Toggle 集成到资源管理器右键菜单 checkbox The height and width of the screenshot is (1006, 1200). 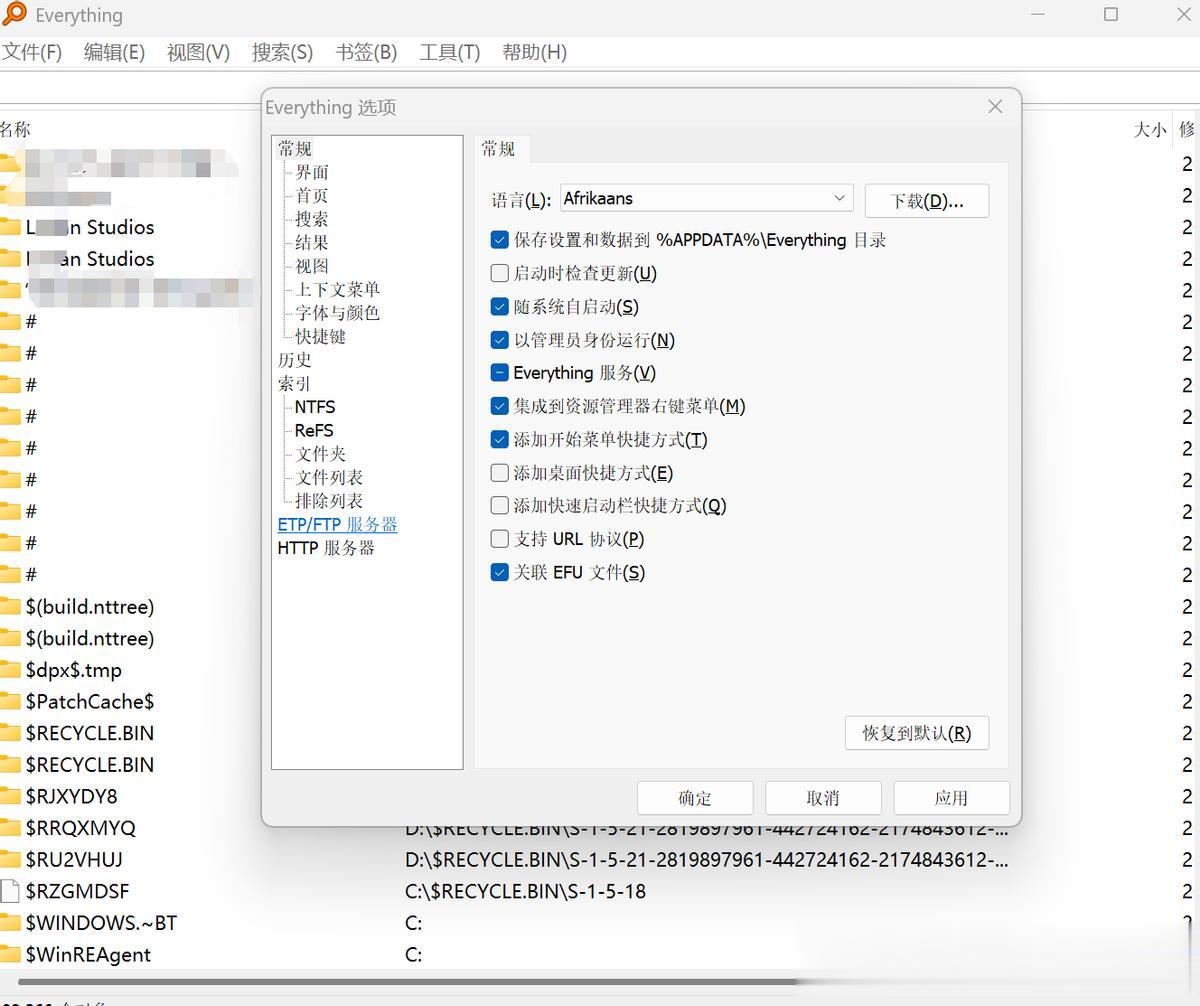tap(500, 406)
